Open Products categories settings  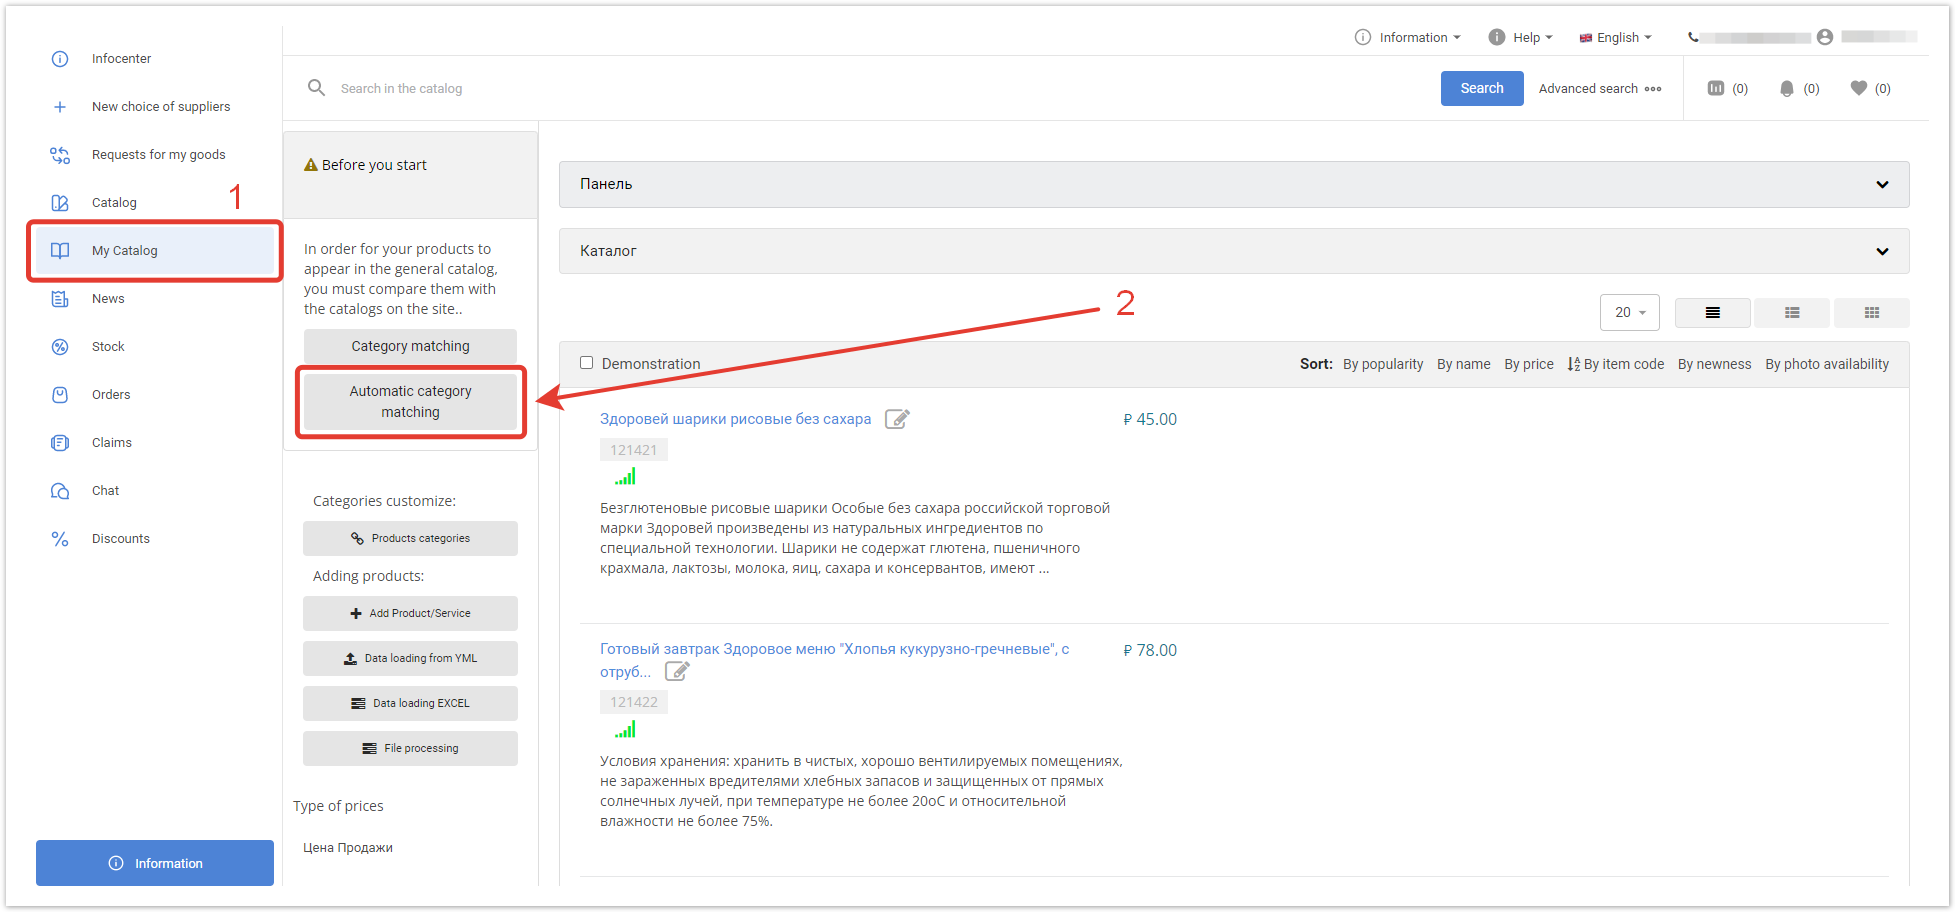coord(410,539)
